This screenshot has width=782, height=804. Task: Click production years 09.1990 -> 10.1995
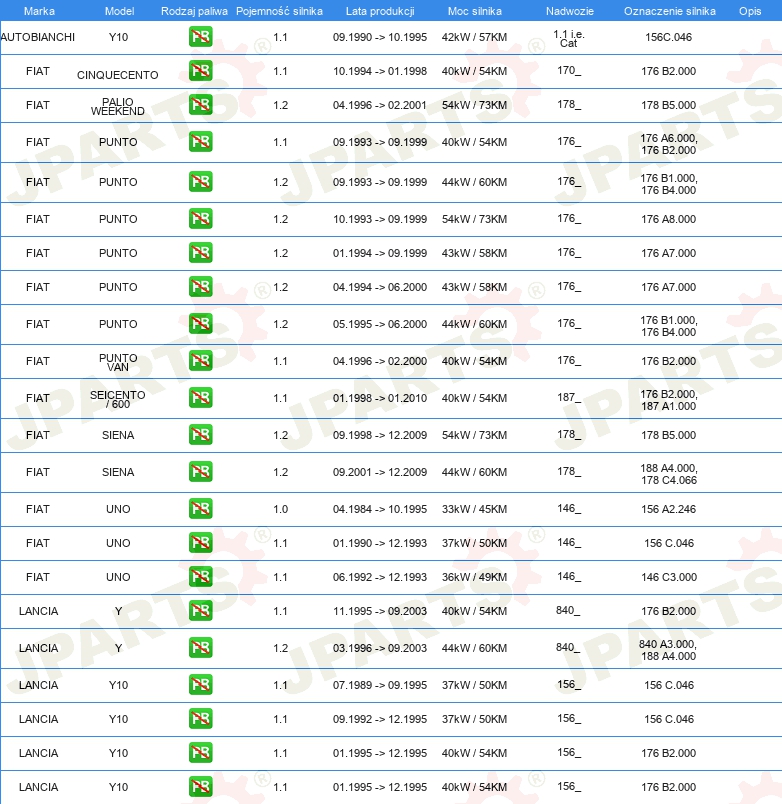[x=380, y=37]
